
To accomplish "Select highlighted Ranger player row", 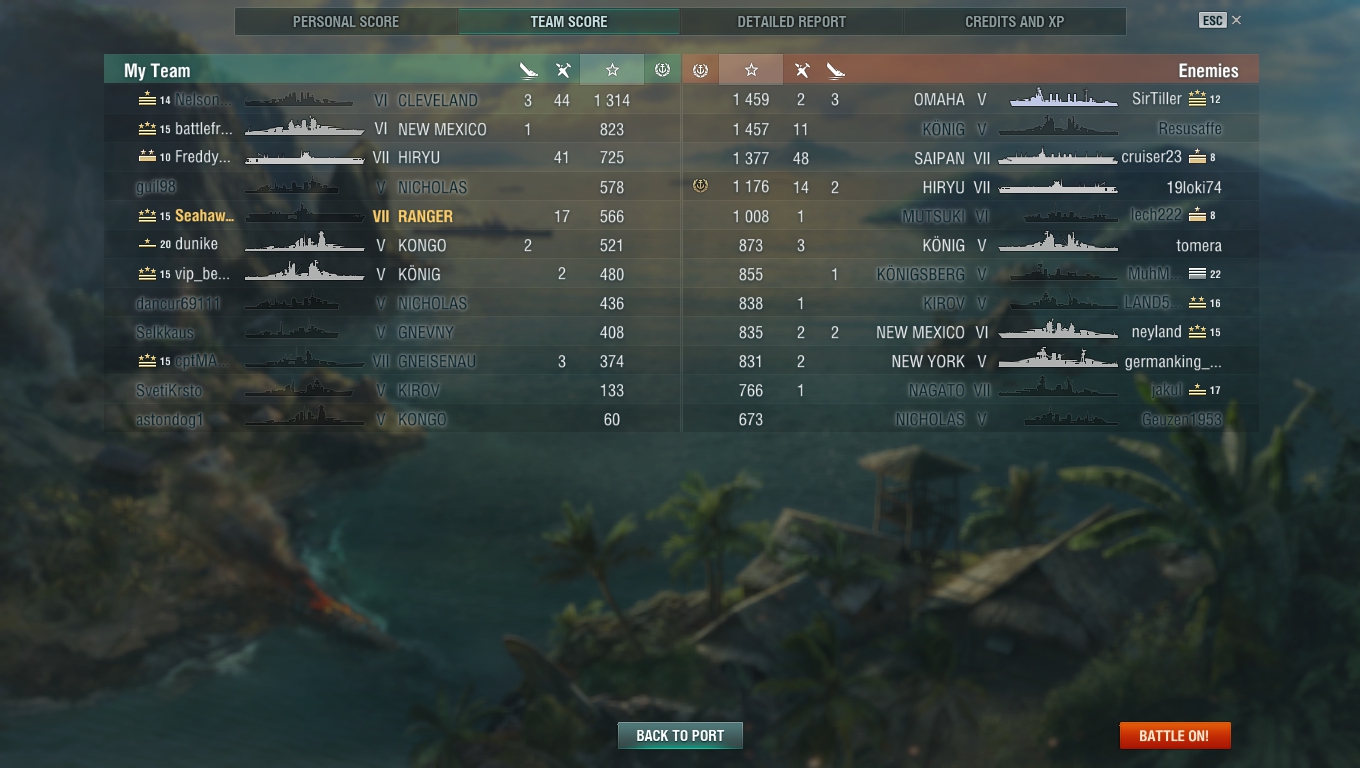I will [x=392, y=216].
